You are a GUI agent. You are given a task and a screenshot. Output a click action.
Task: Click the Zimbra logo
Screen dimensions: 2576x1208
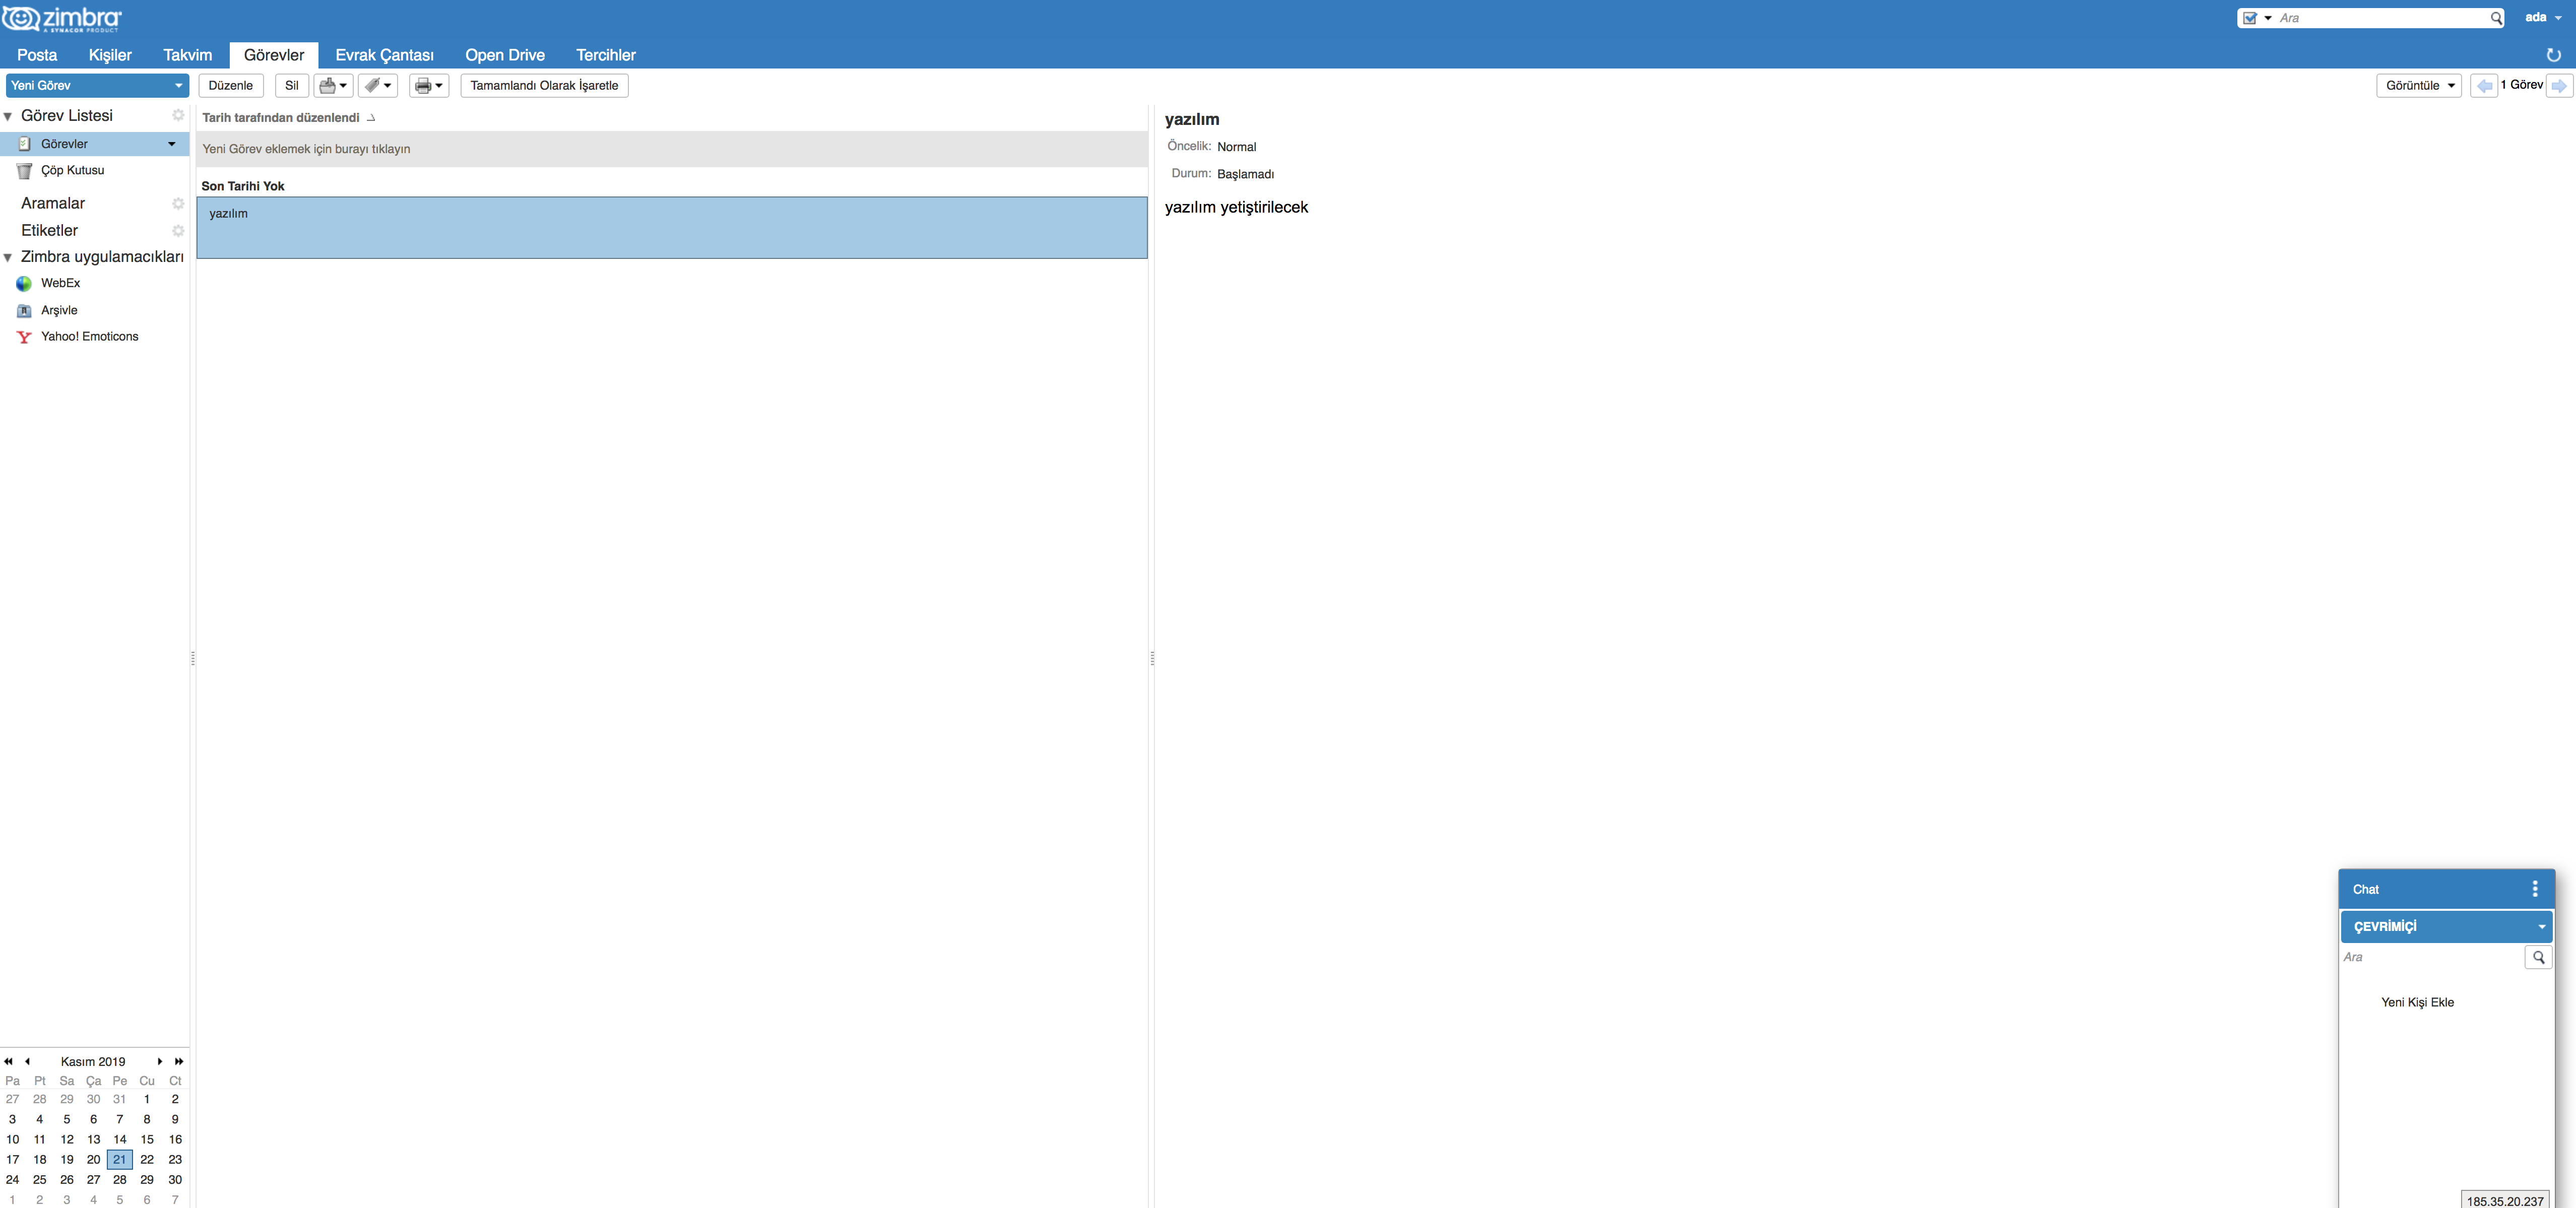pos(62,19)
